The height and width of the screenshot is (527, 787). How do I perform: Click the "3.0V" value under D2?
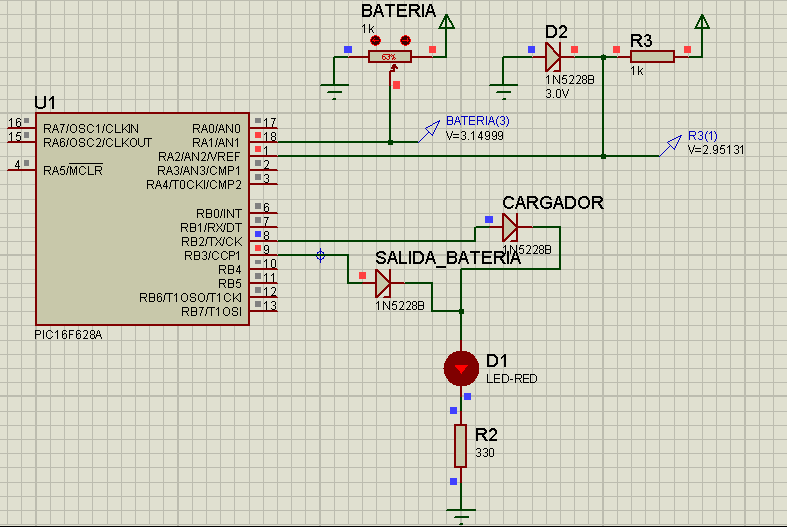click(x=557, y=93)
